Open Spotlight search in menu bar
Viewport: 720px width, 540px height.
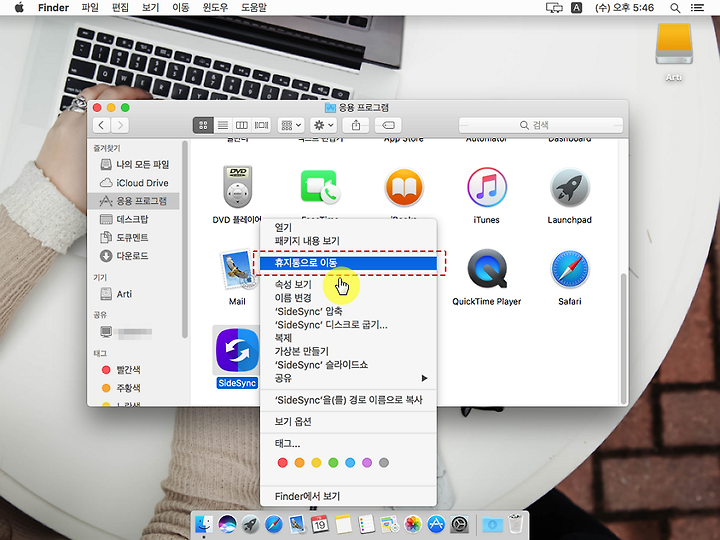tap(675, 7)
